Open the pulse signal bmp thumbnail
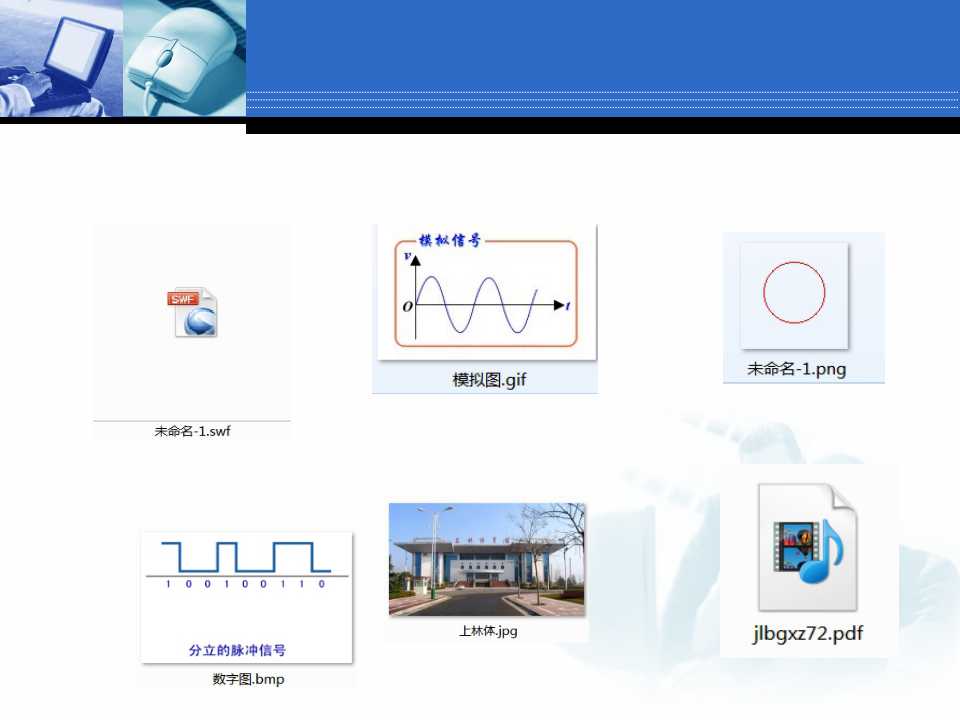960x720 pixels. pos(247,598)
